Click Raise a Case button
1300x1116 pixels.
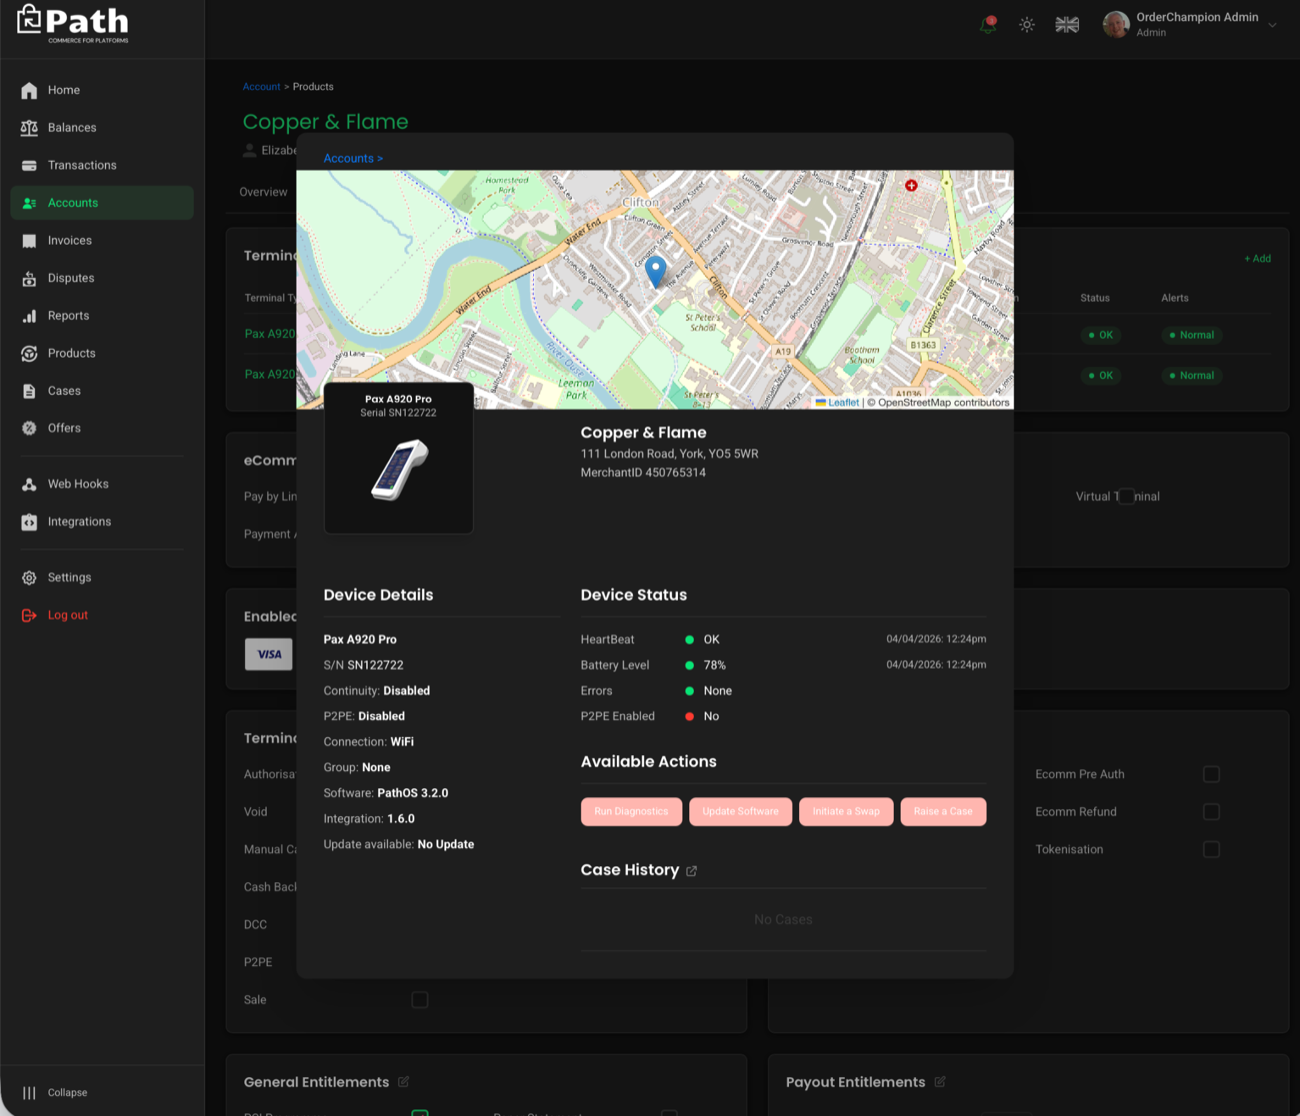click(943, 812)
